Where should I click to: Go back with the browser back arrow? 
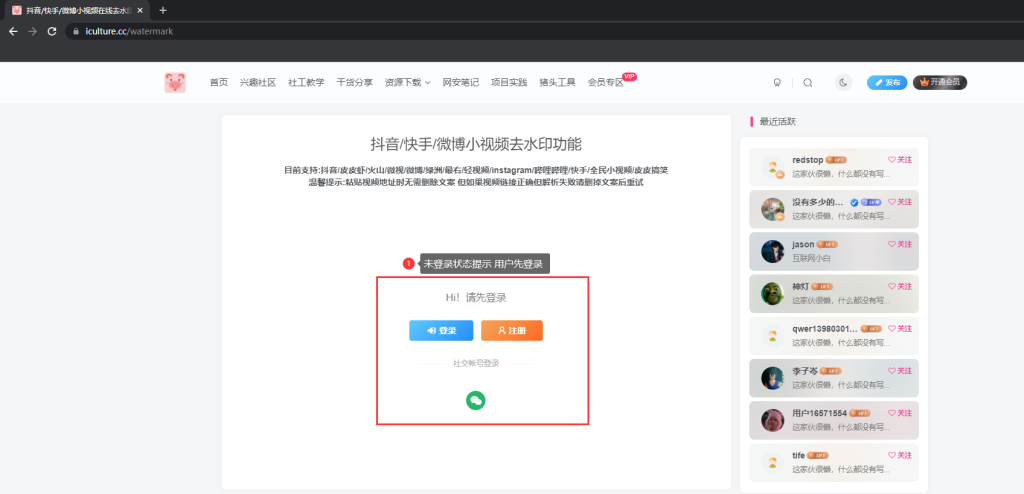coord(13,31)
